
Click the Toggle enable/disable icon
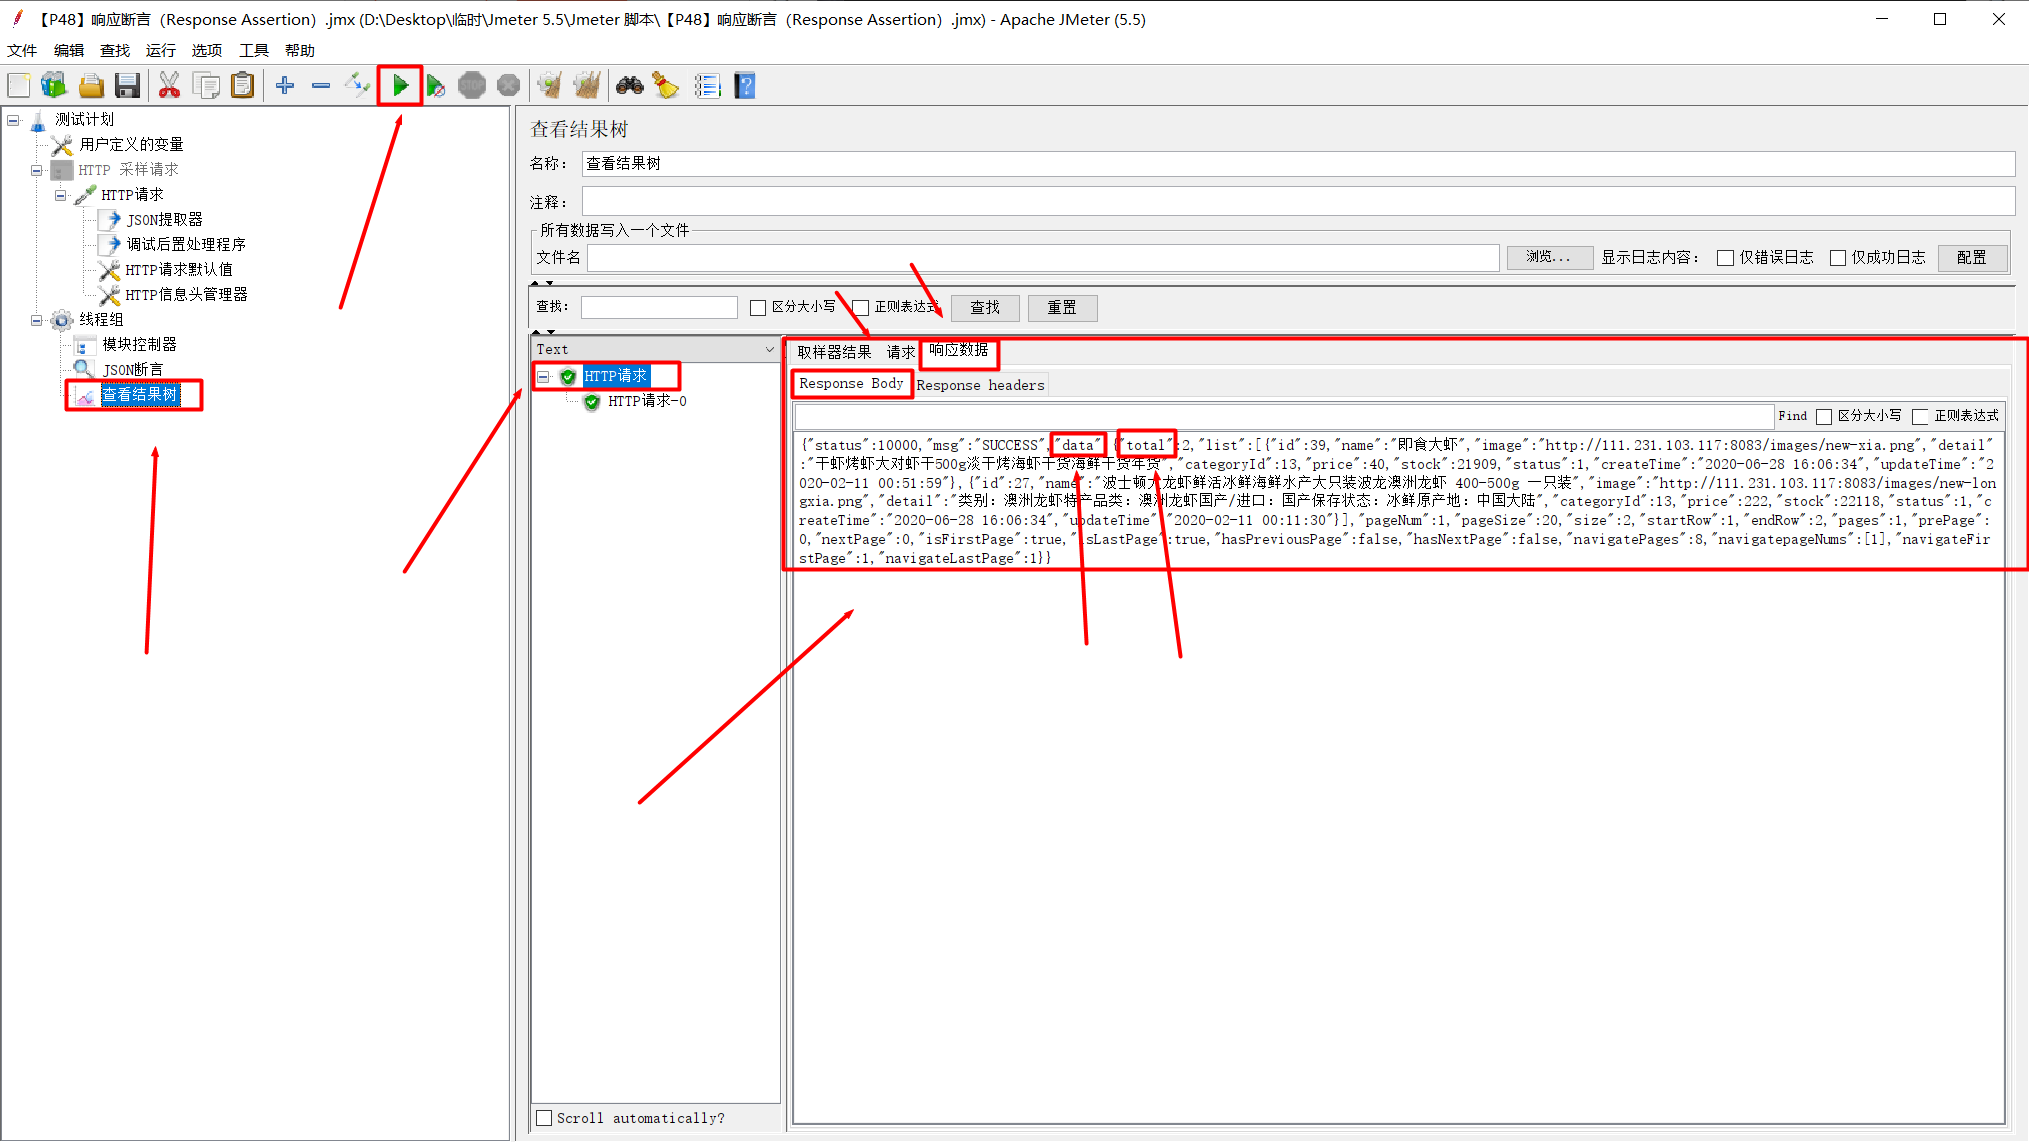tap(357, 86)
